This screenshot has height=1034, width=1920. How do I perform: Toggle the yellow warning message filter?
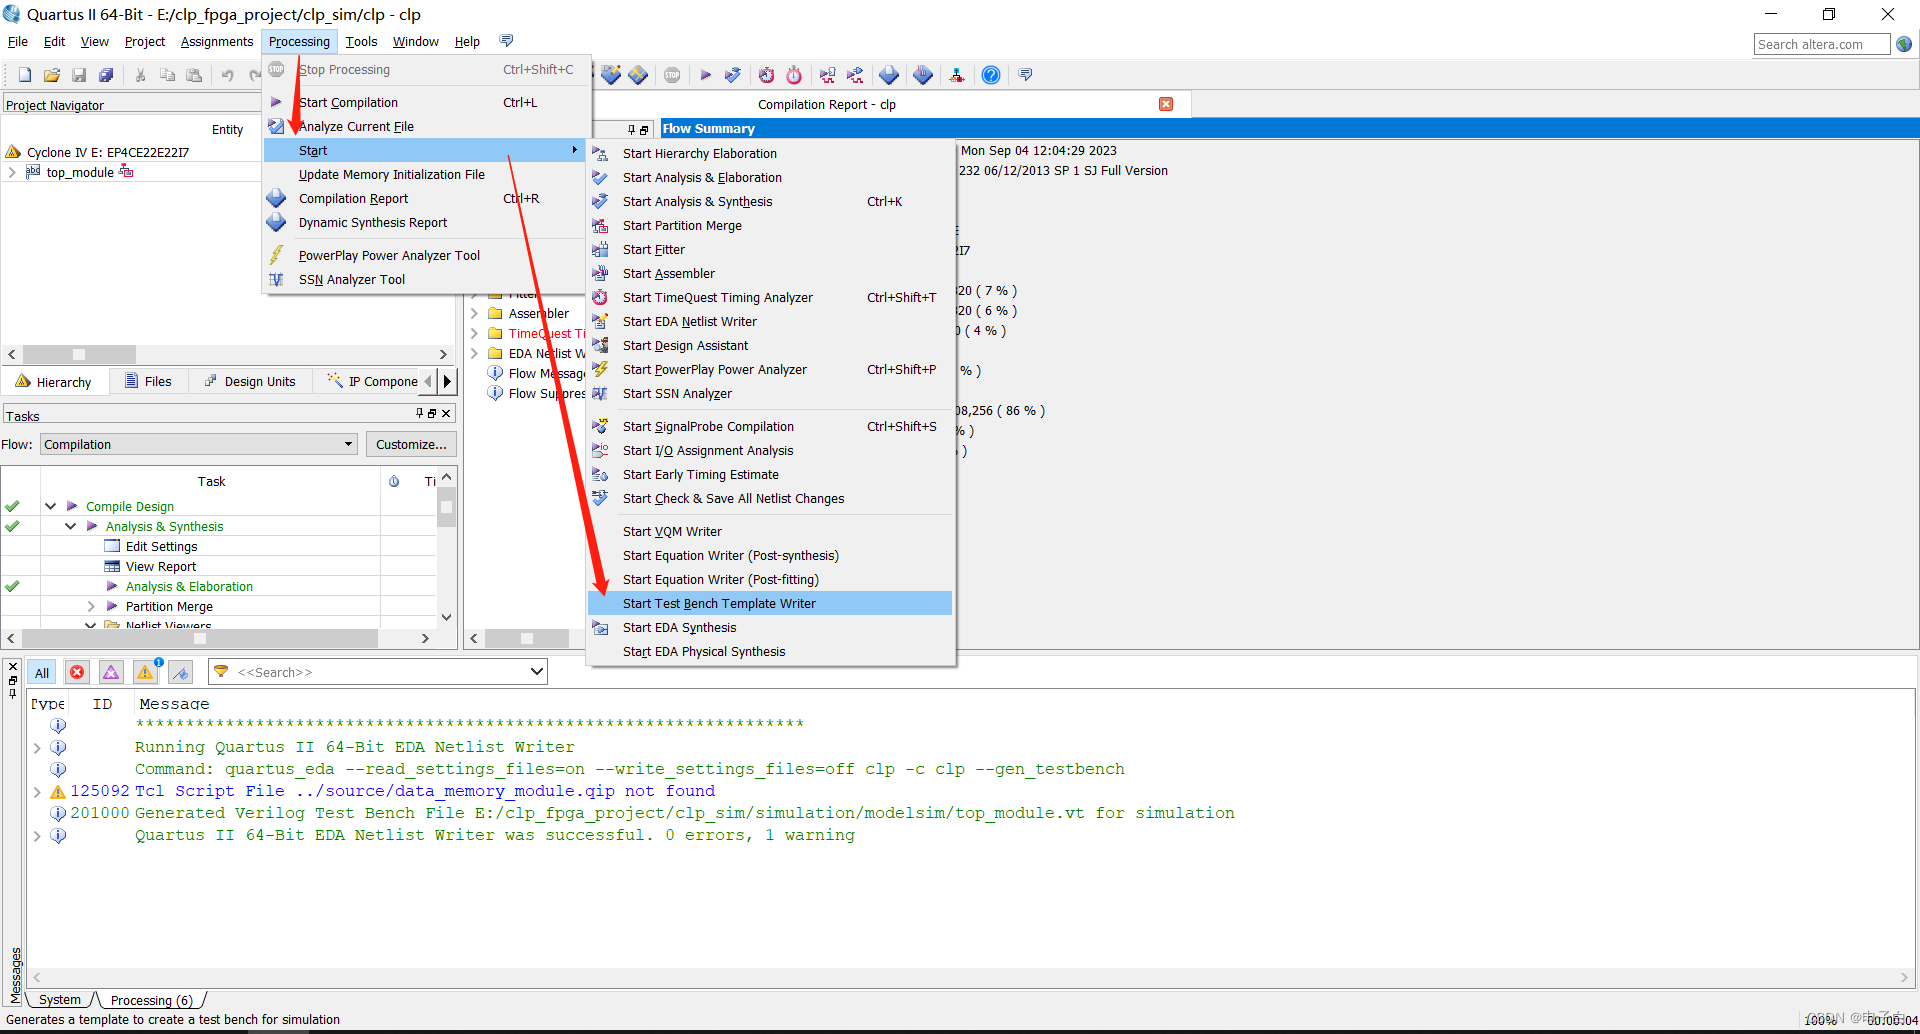tap(146, 672)
